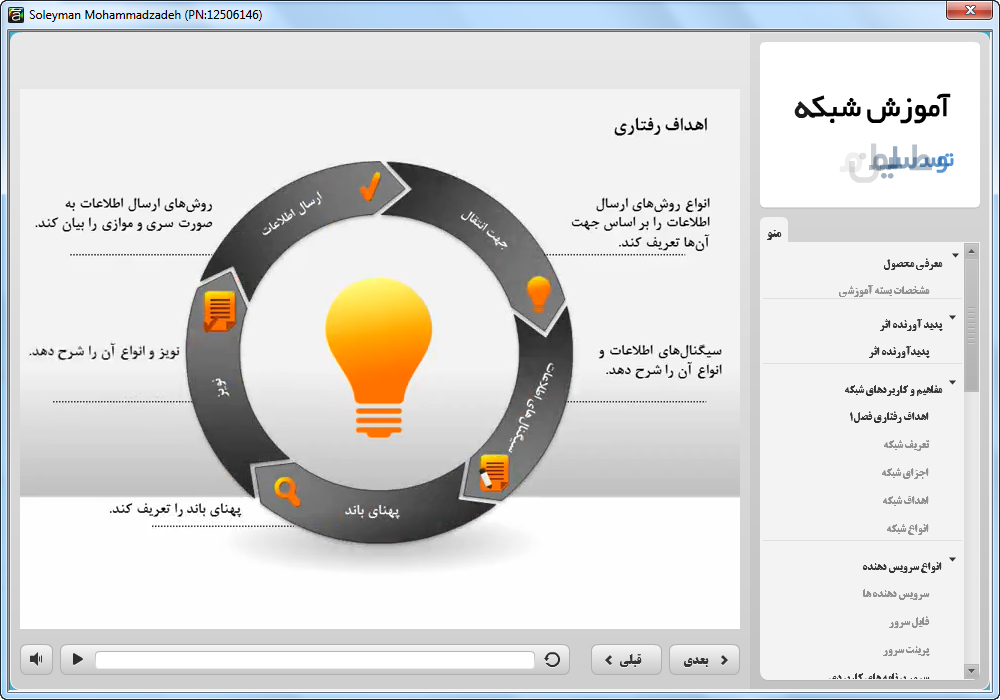This screenshot has width=1000, height=700.
Task: Click the orange checkmark icon on the ring
Action: [370, 186]
